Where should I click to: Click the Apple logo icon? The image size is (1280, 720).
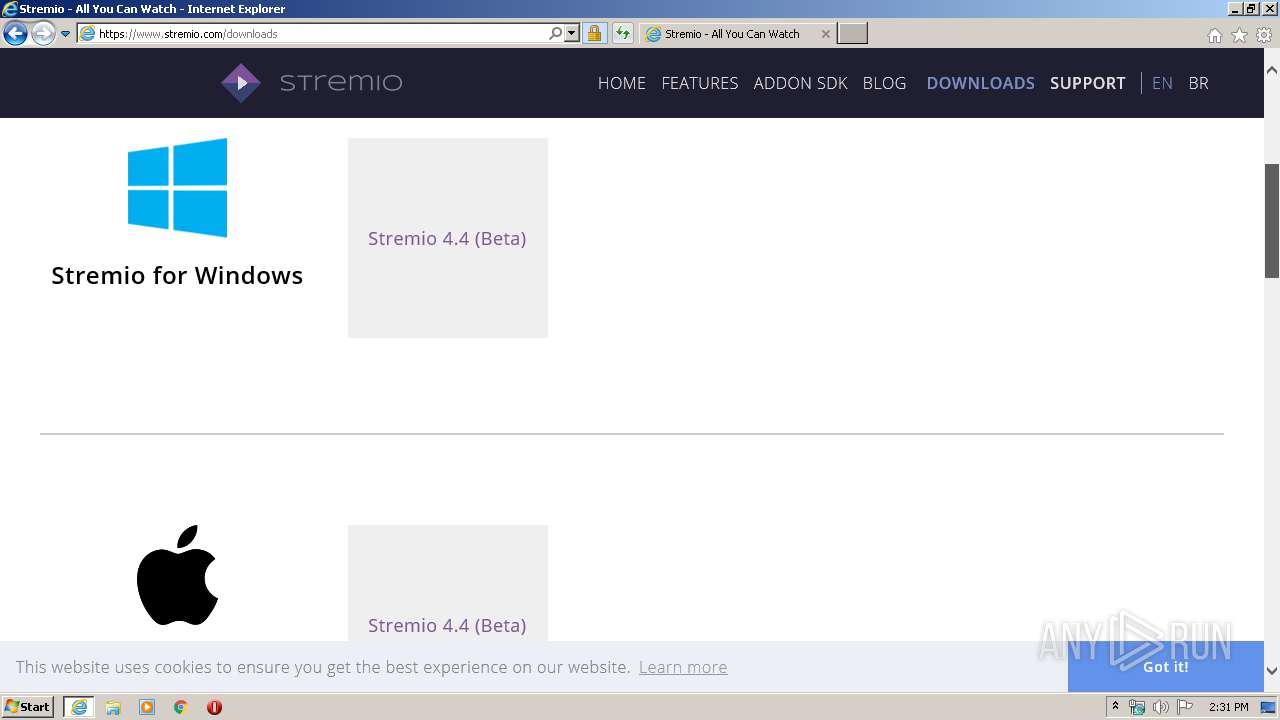click(x=177, y=575)
